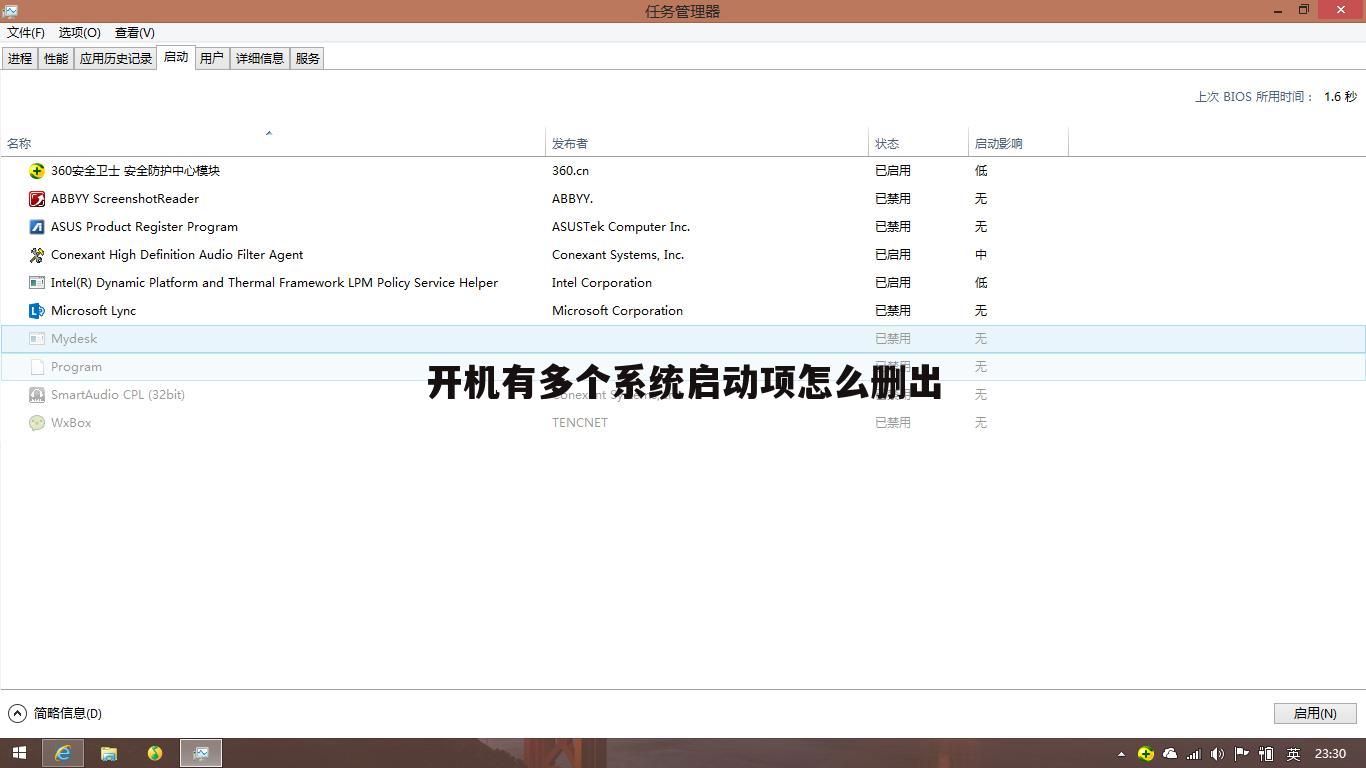Switch to the 服务 tab
1366x768 pixels.
click(308, 59)
